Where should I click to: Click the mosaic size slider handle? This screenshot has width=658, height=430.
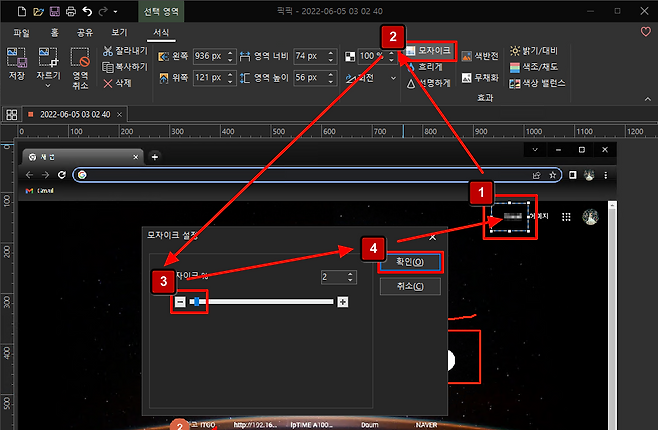click(198, 301)
